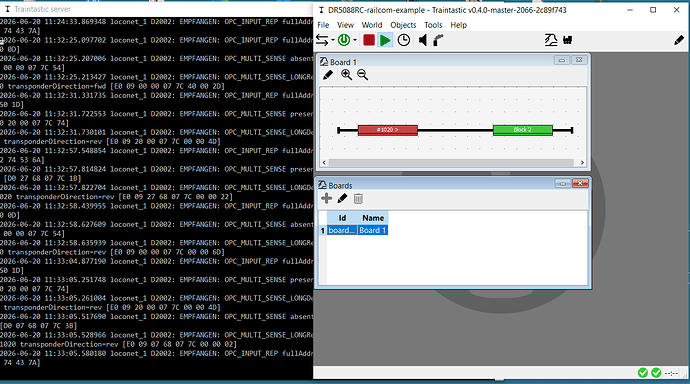The image size is (690, 384).
Task: Click the Board 1 scrollbar left arrow
Action: tap(324, 162)
